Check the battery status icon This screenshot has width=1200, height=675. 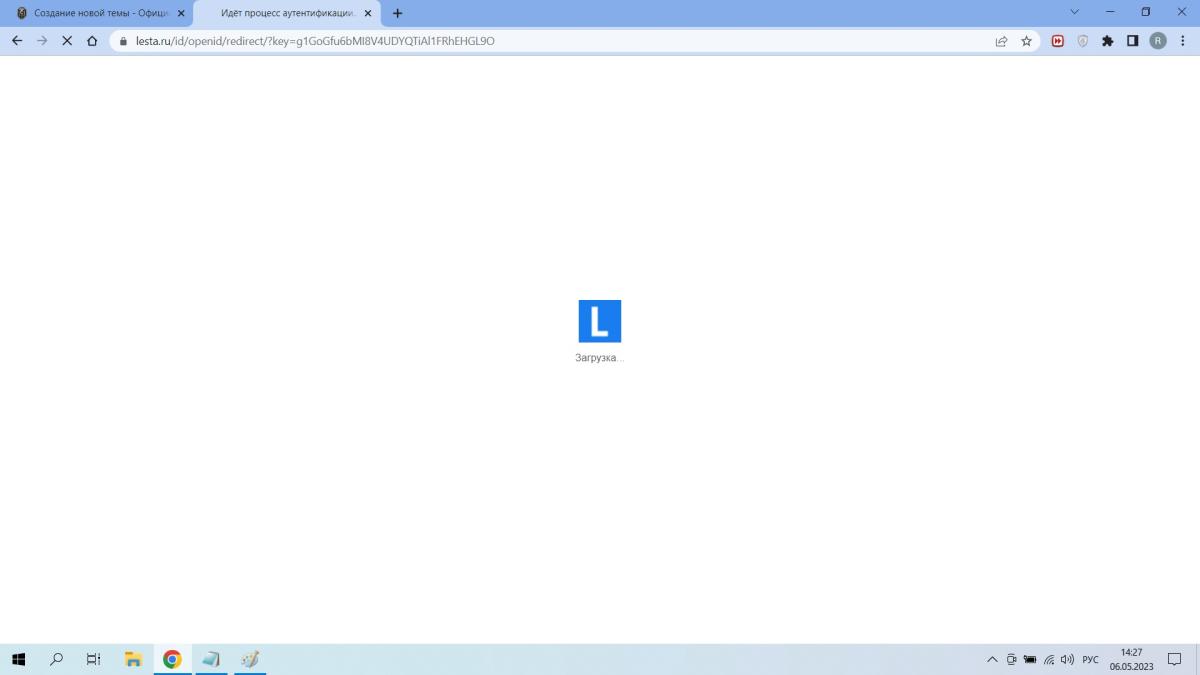click(1030, 660)
